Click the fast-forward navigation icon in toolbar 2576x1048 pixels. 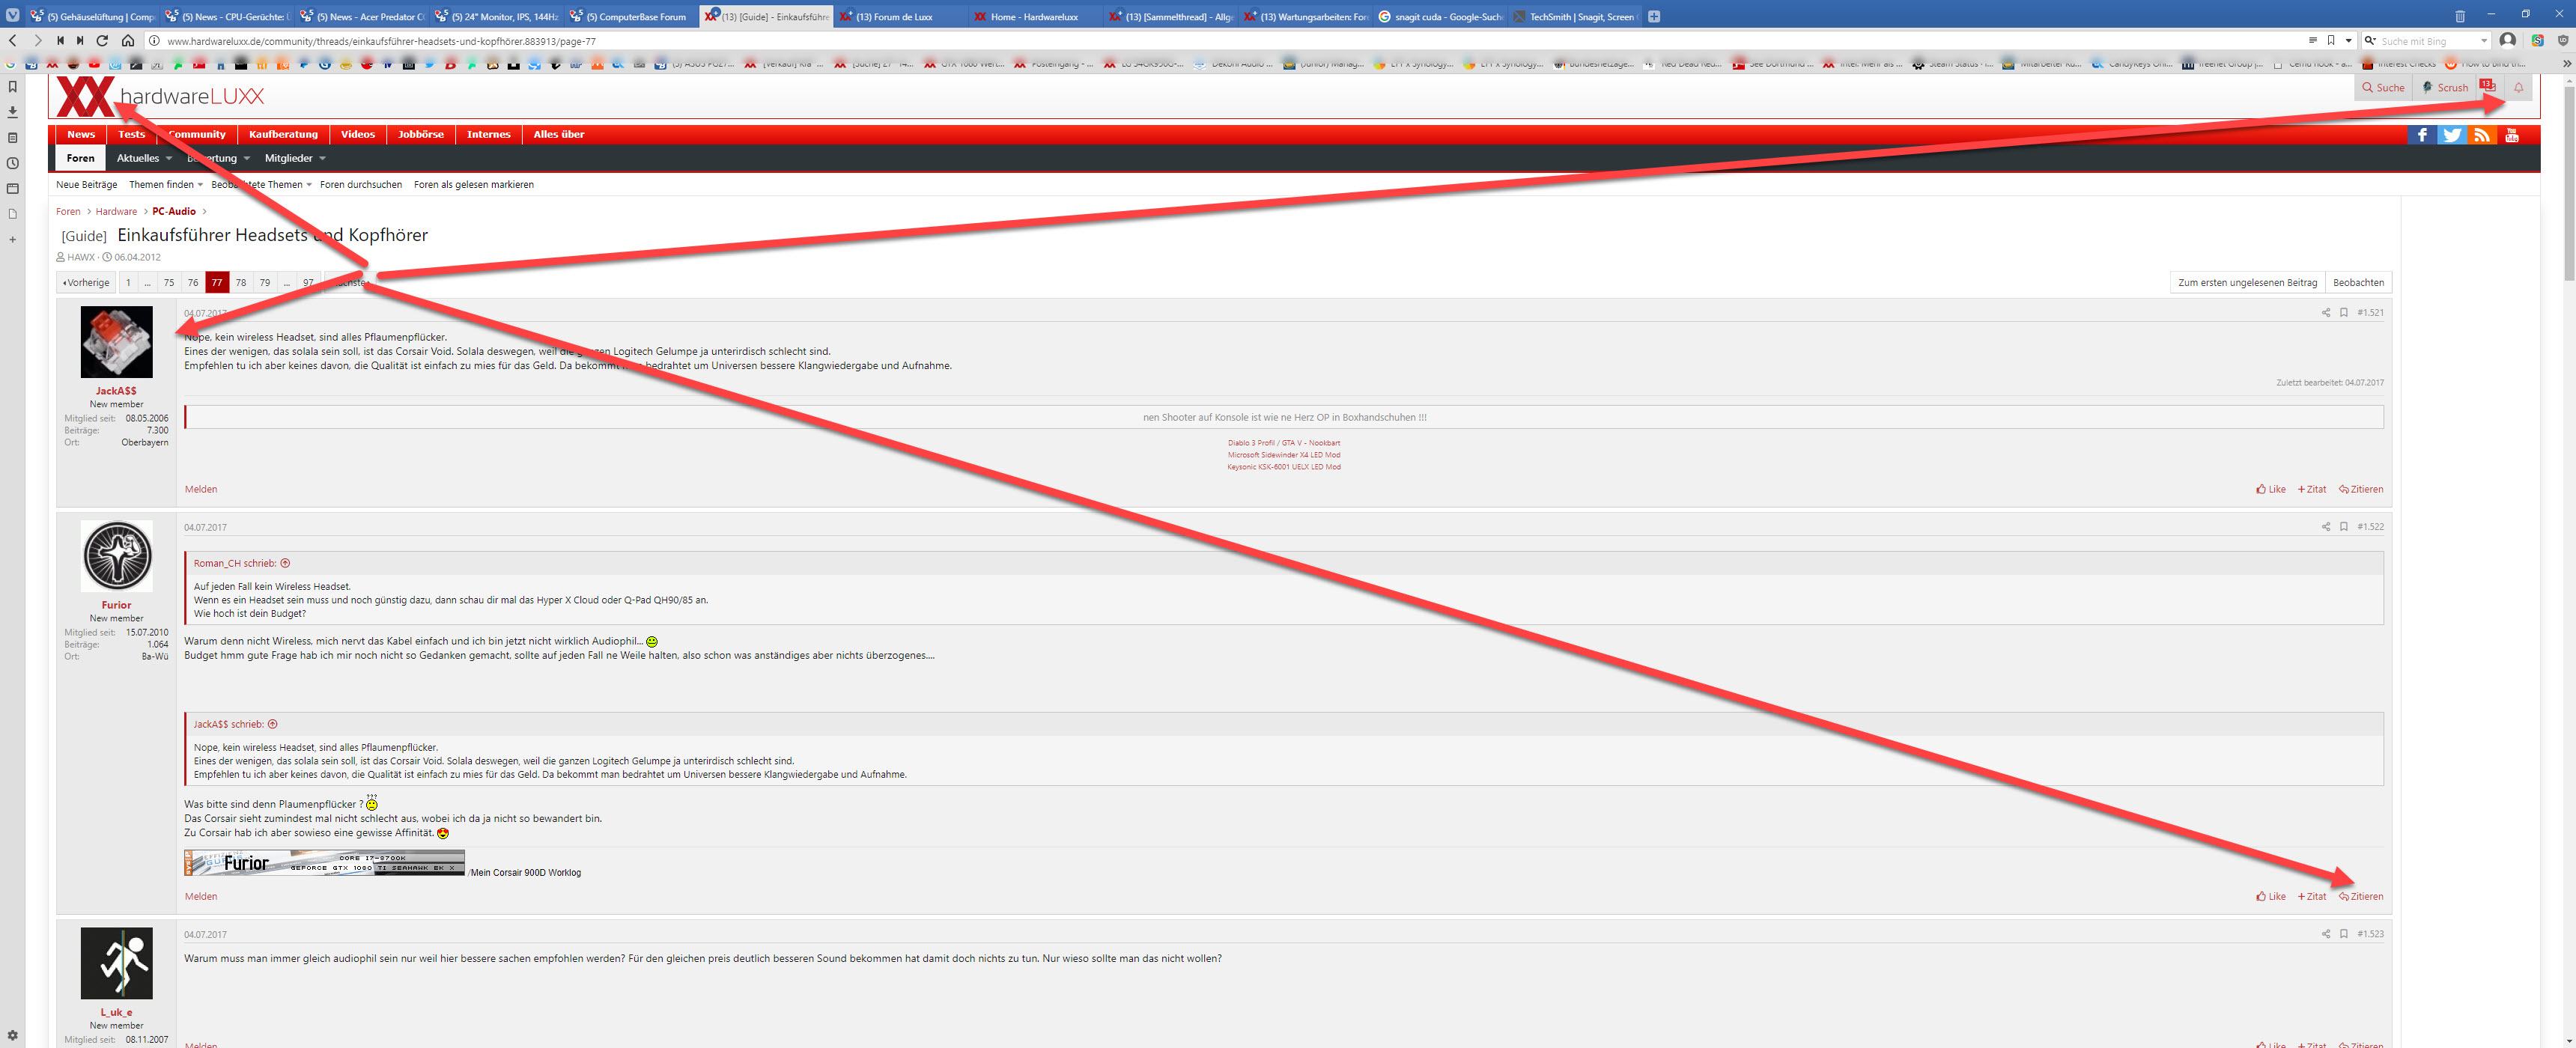tap(80, 41)
